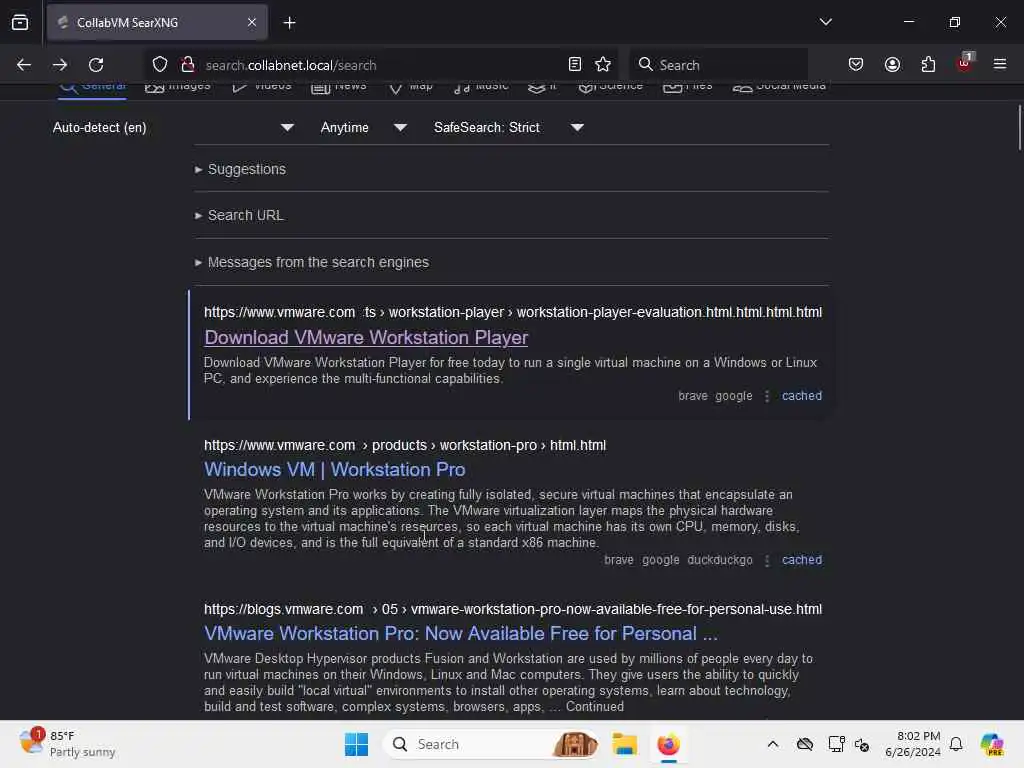Open the Extensions puzzle menu
This screenshot has height=768, width=1024.
[x=928, y=65]
